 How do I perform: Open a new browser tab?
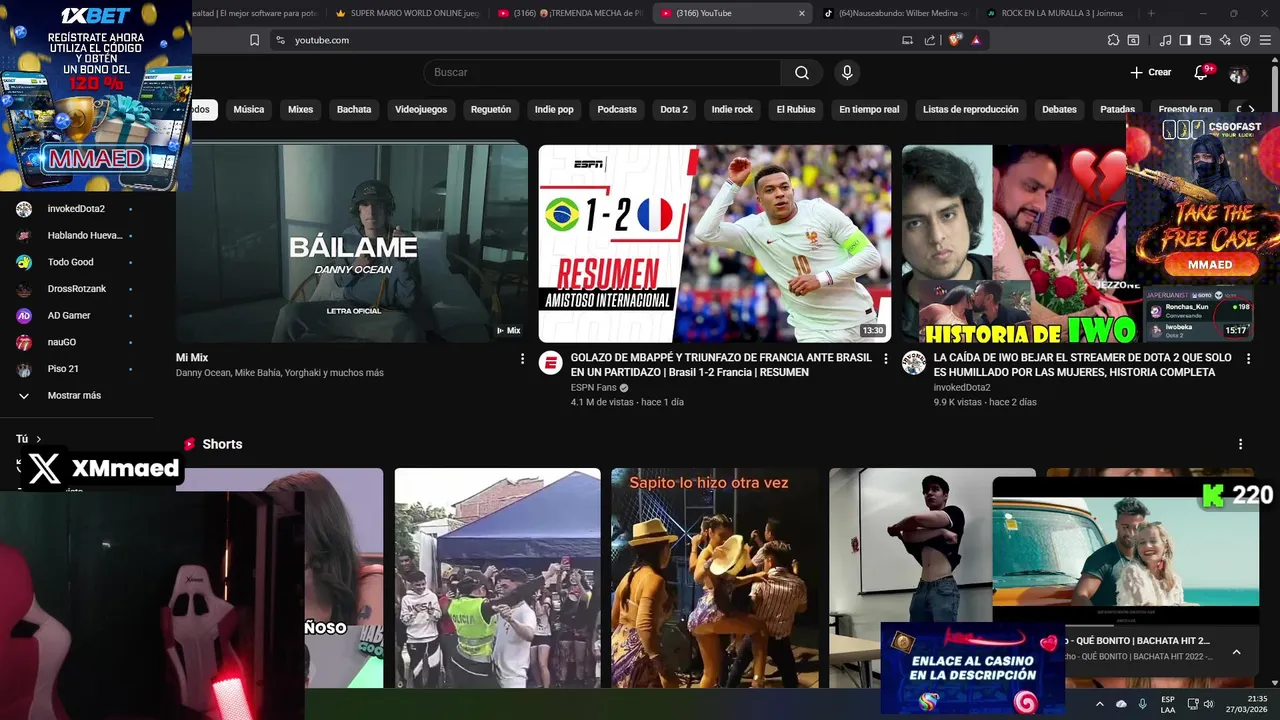[x=1151, y=13]
